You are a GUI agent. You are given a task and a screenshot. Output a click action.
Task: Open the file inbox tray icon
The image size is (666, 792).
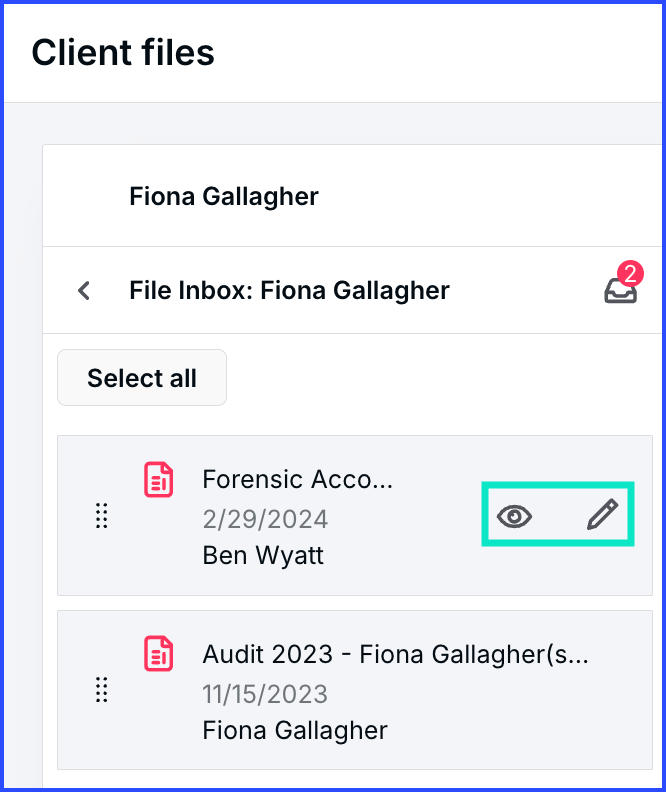coord(621,291)
